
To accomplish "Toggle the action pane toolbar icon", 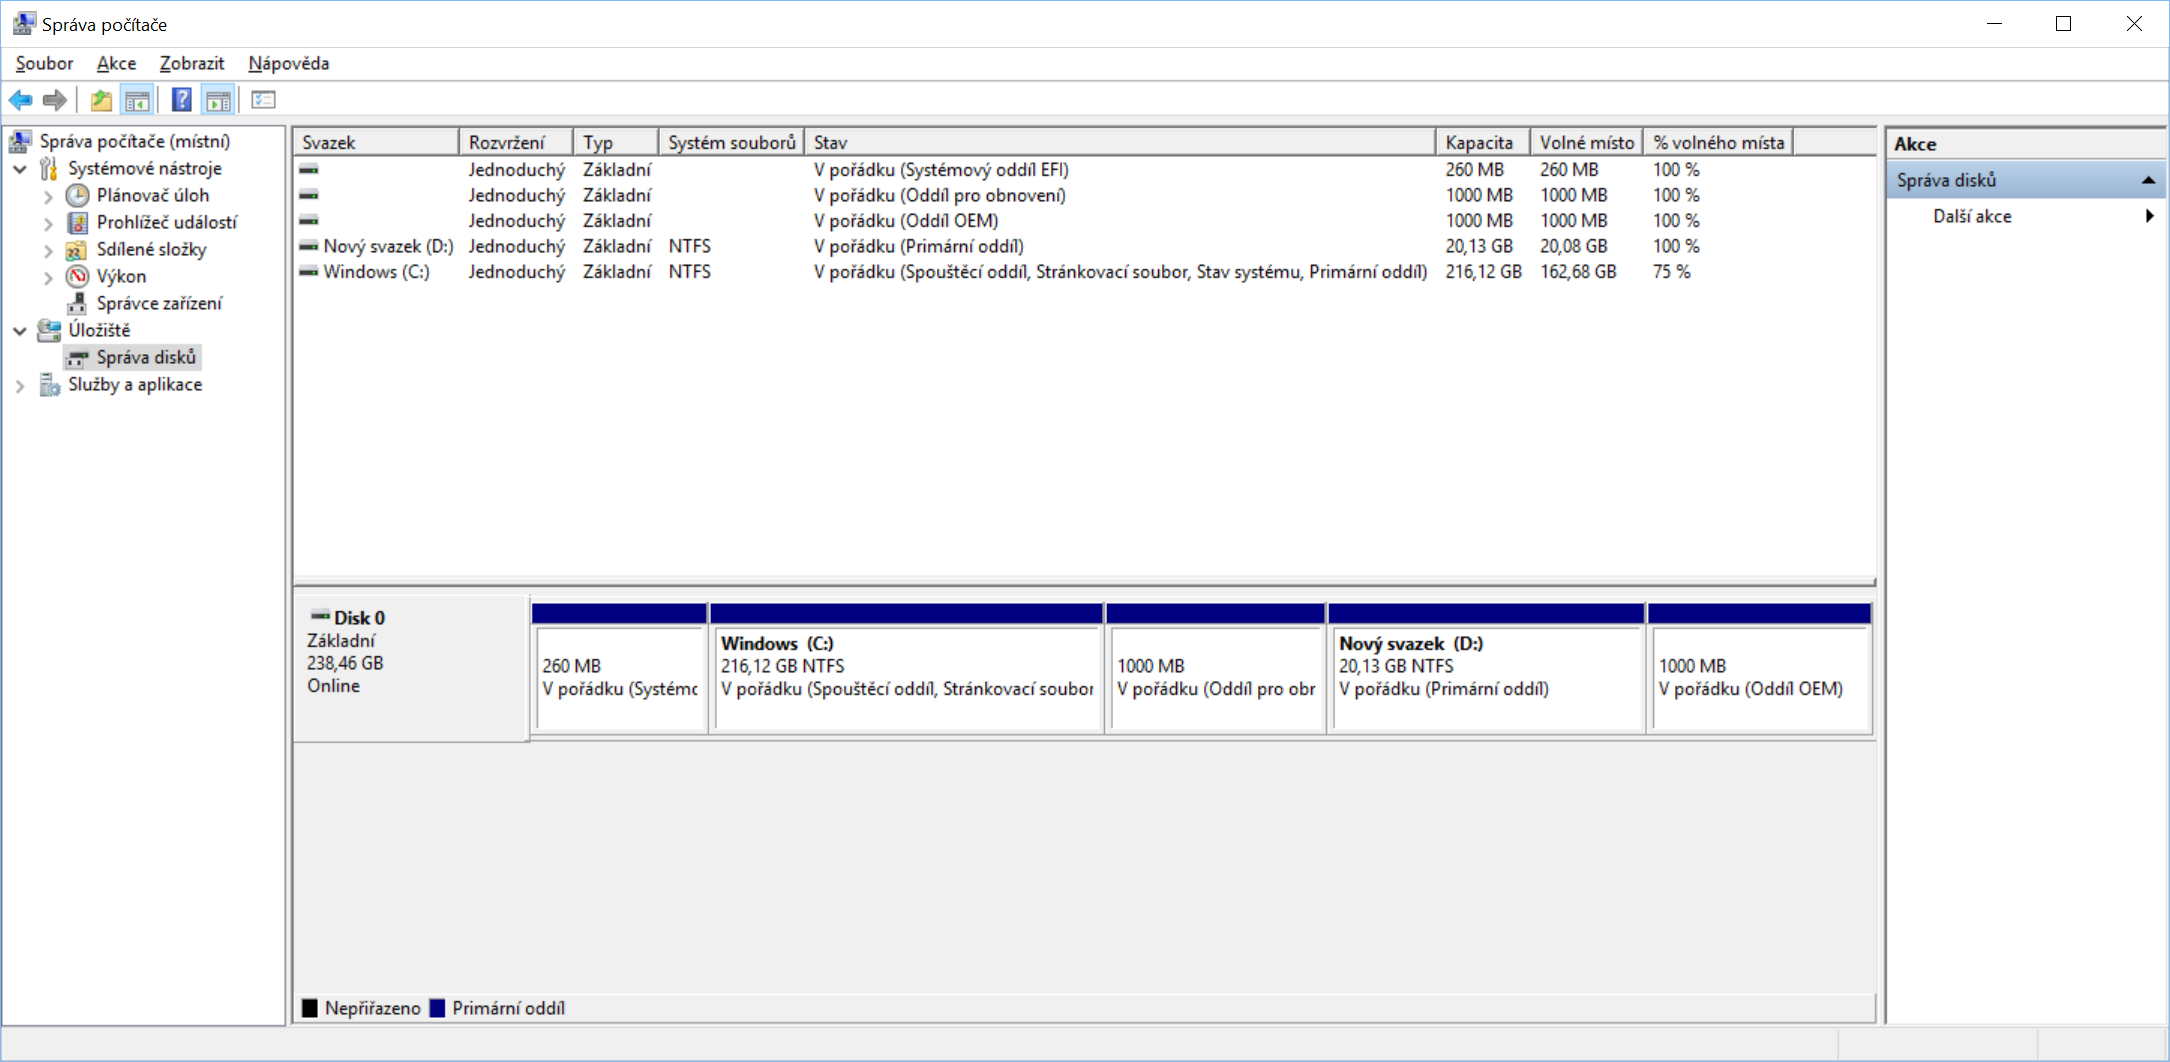I will point(218,100).
